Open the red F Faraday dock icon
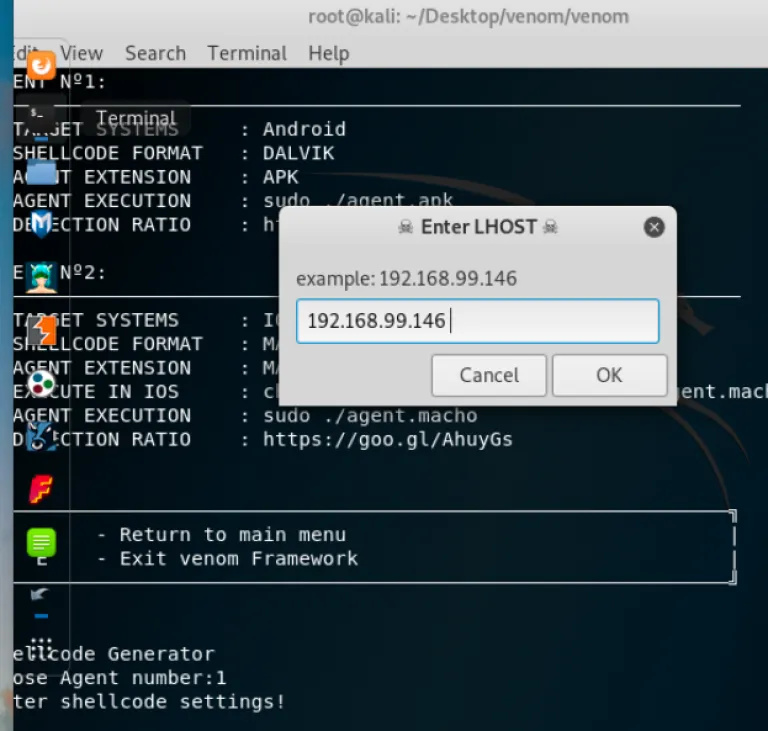This screenshot has height=731, width=768. tap(41, 489)
